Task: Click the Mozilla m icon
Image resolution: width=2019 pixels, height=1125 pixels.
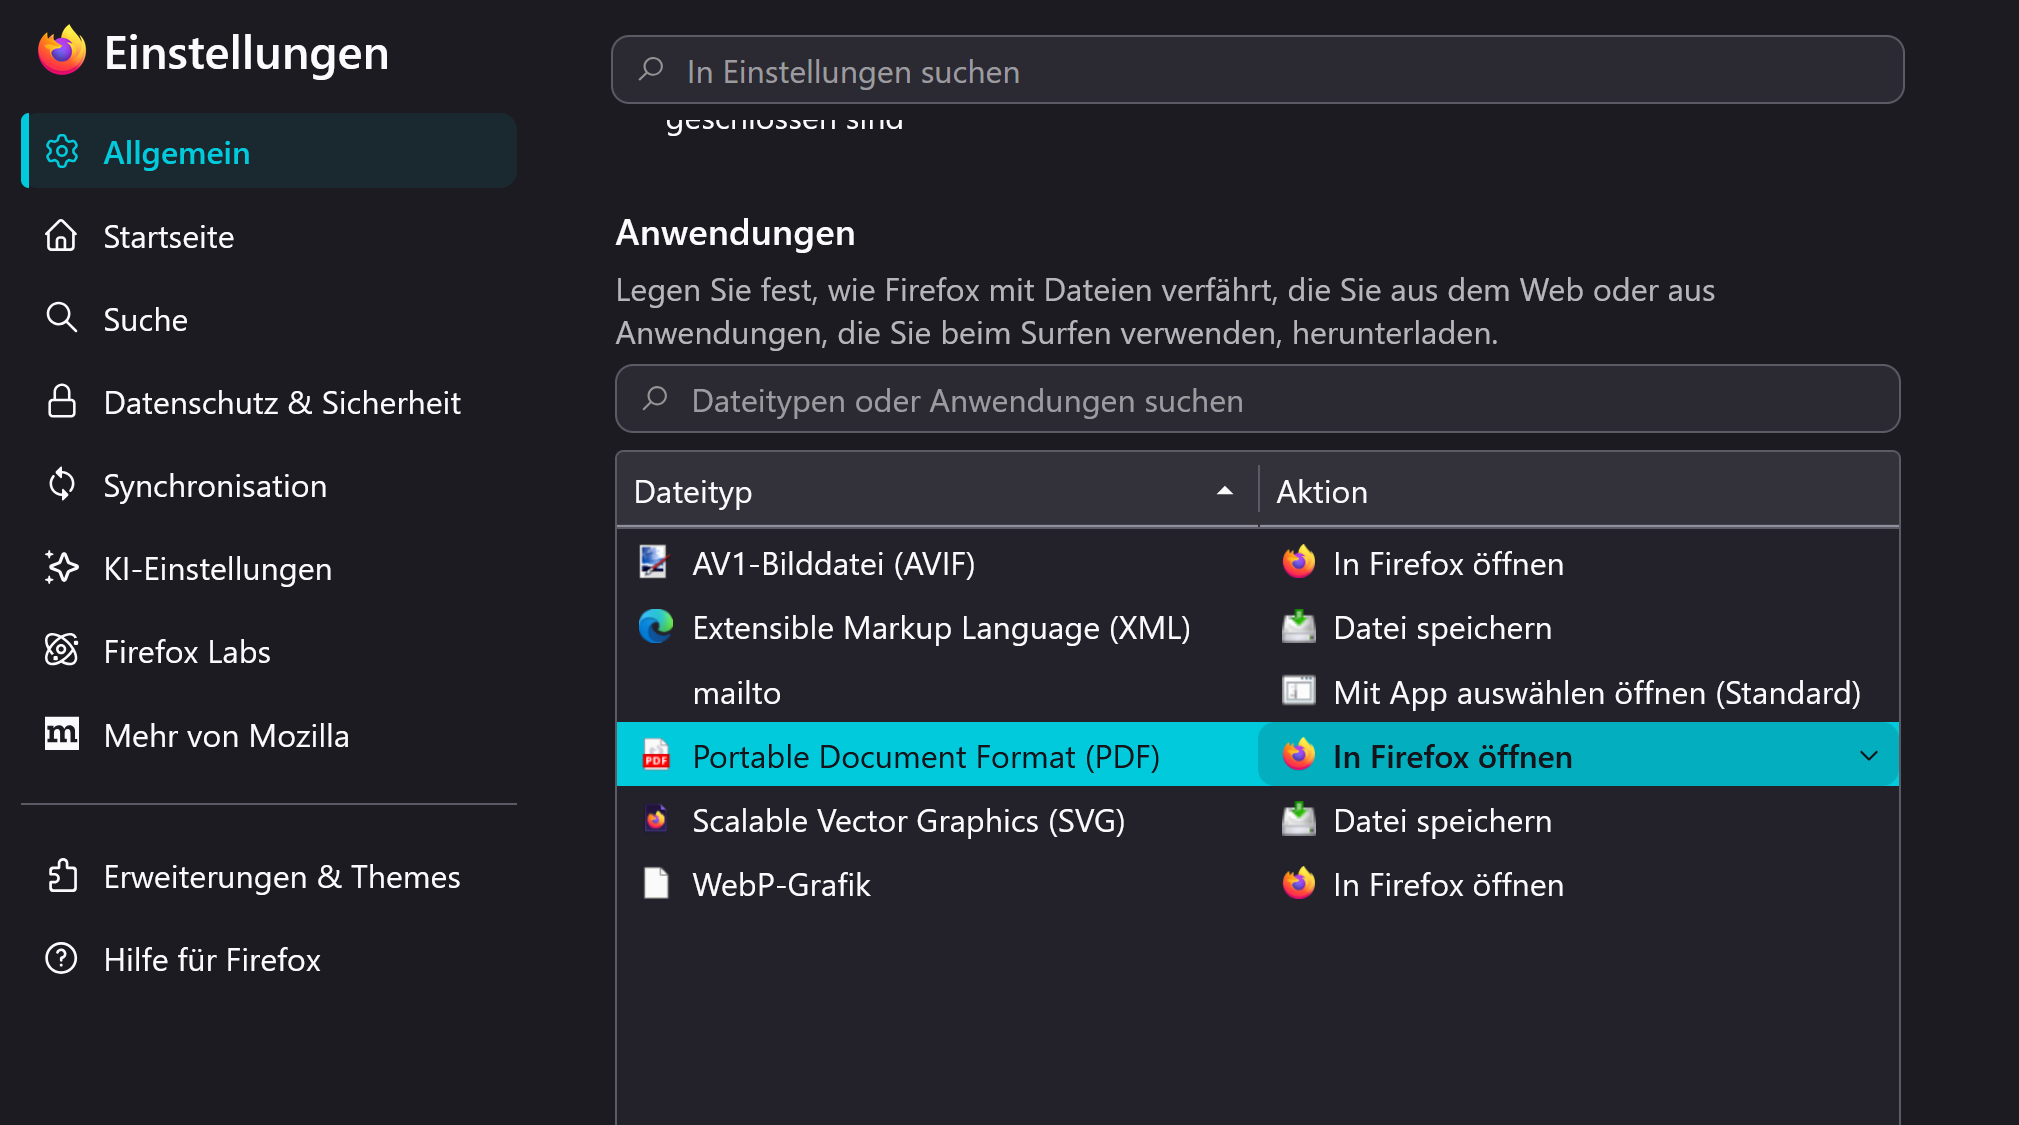Action: [x=62, y=734]
